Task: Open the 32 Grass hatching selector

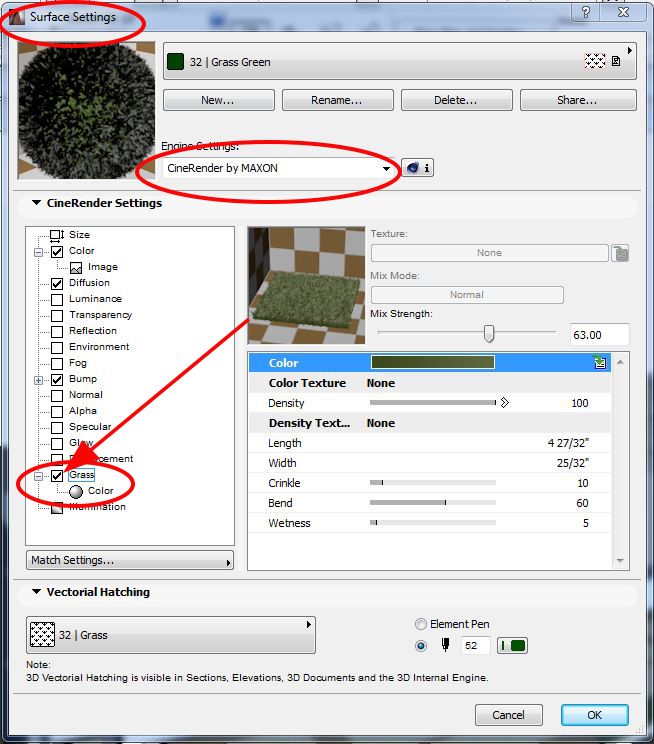Action: point(171,635)
